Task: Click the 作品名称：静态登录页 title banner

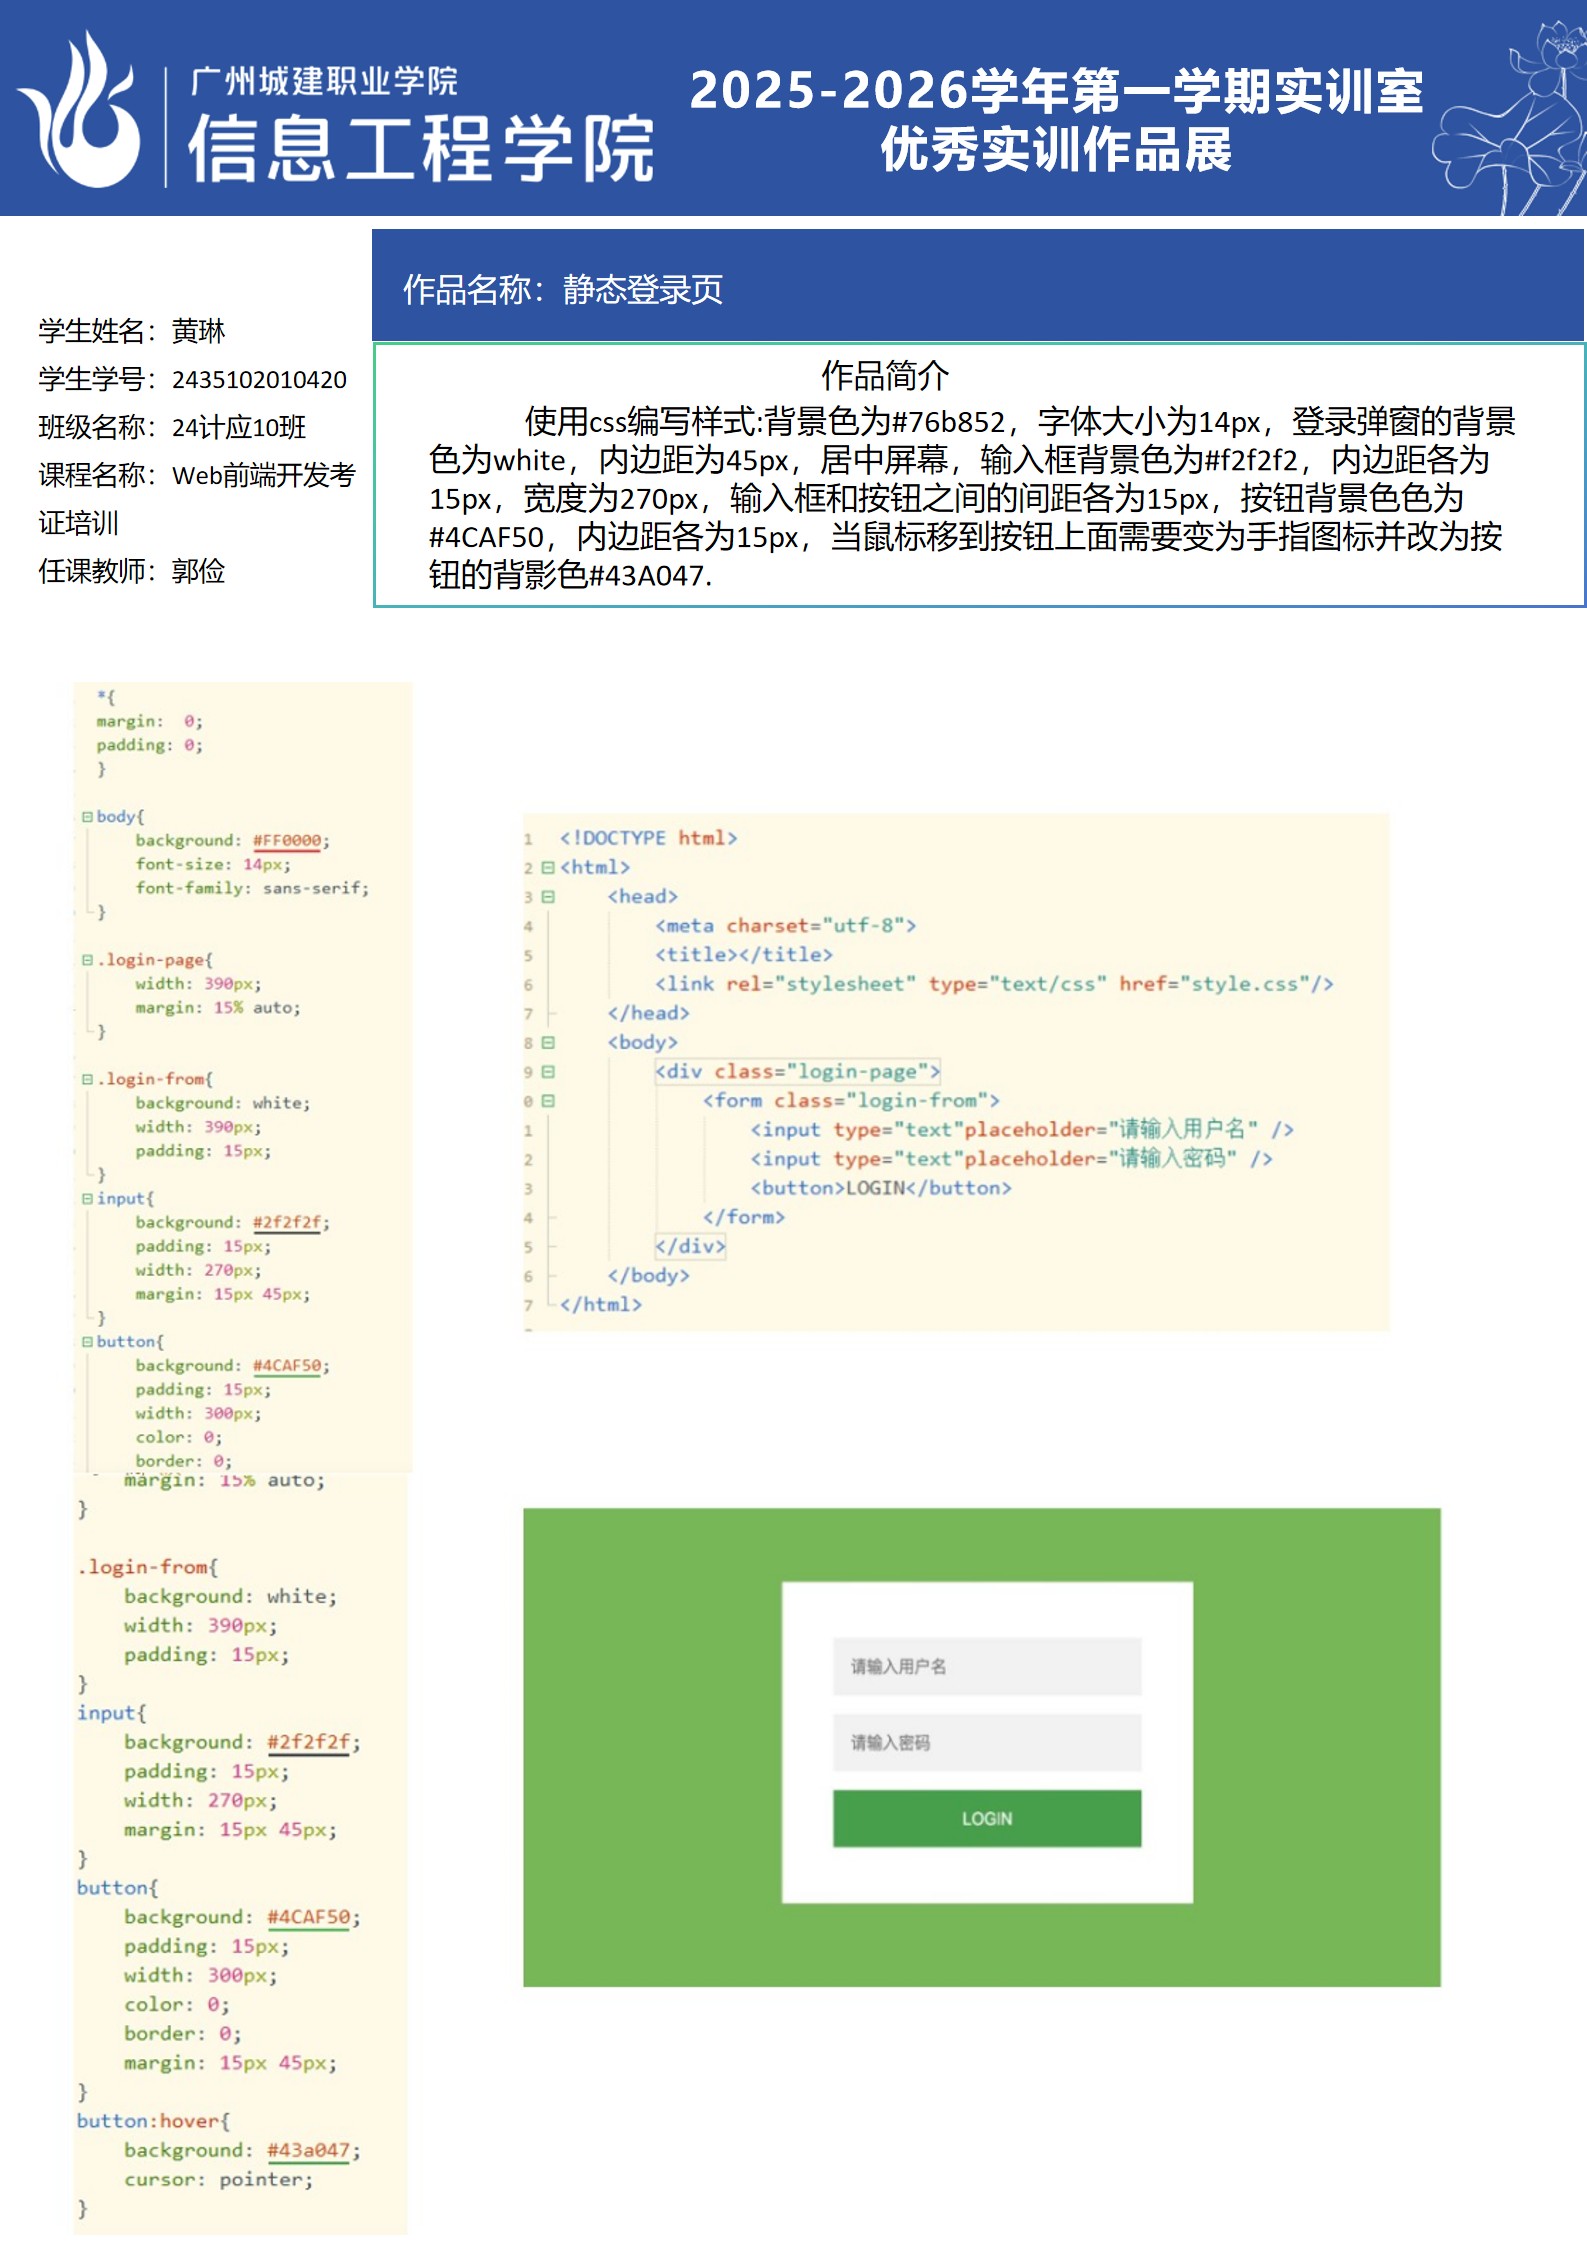Action: pyautogui.click(x=562, y=289)
